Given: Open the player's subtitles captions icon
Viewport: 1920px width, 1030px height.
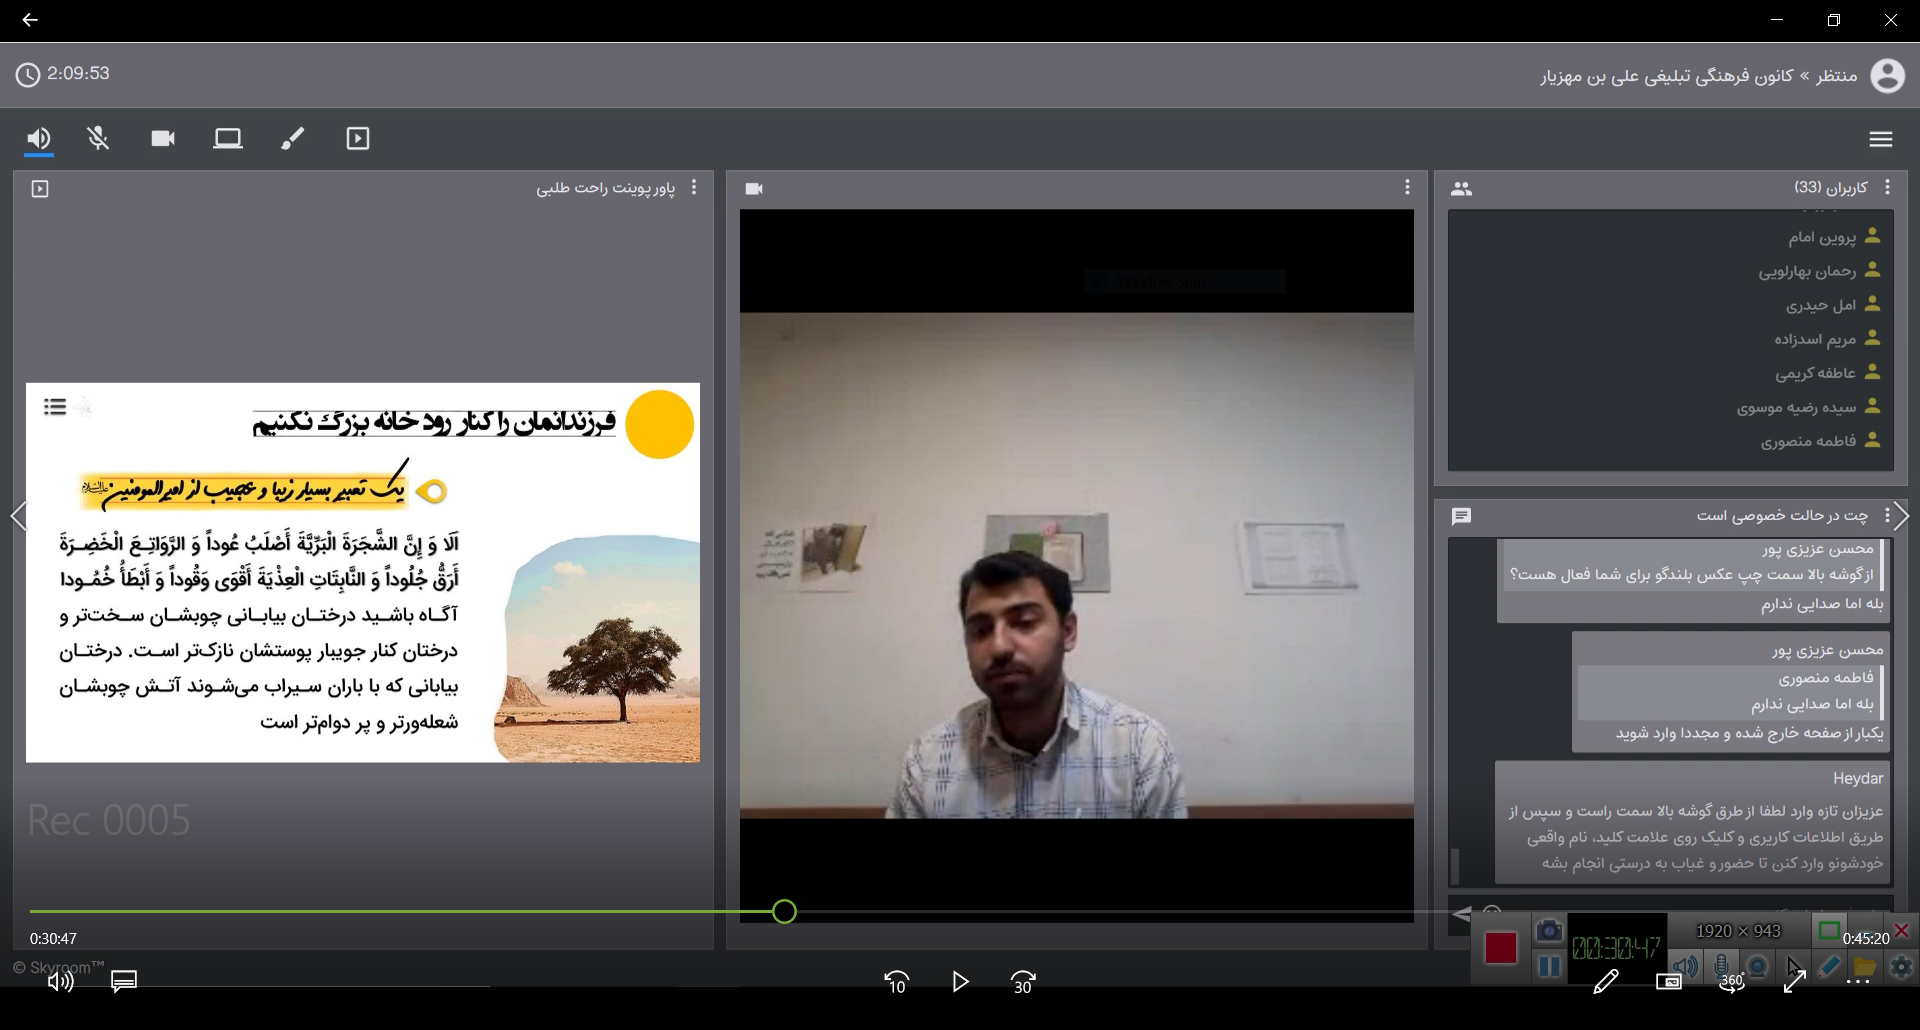Looking at the screenshot, I should (124, 982).
